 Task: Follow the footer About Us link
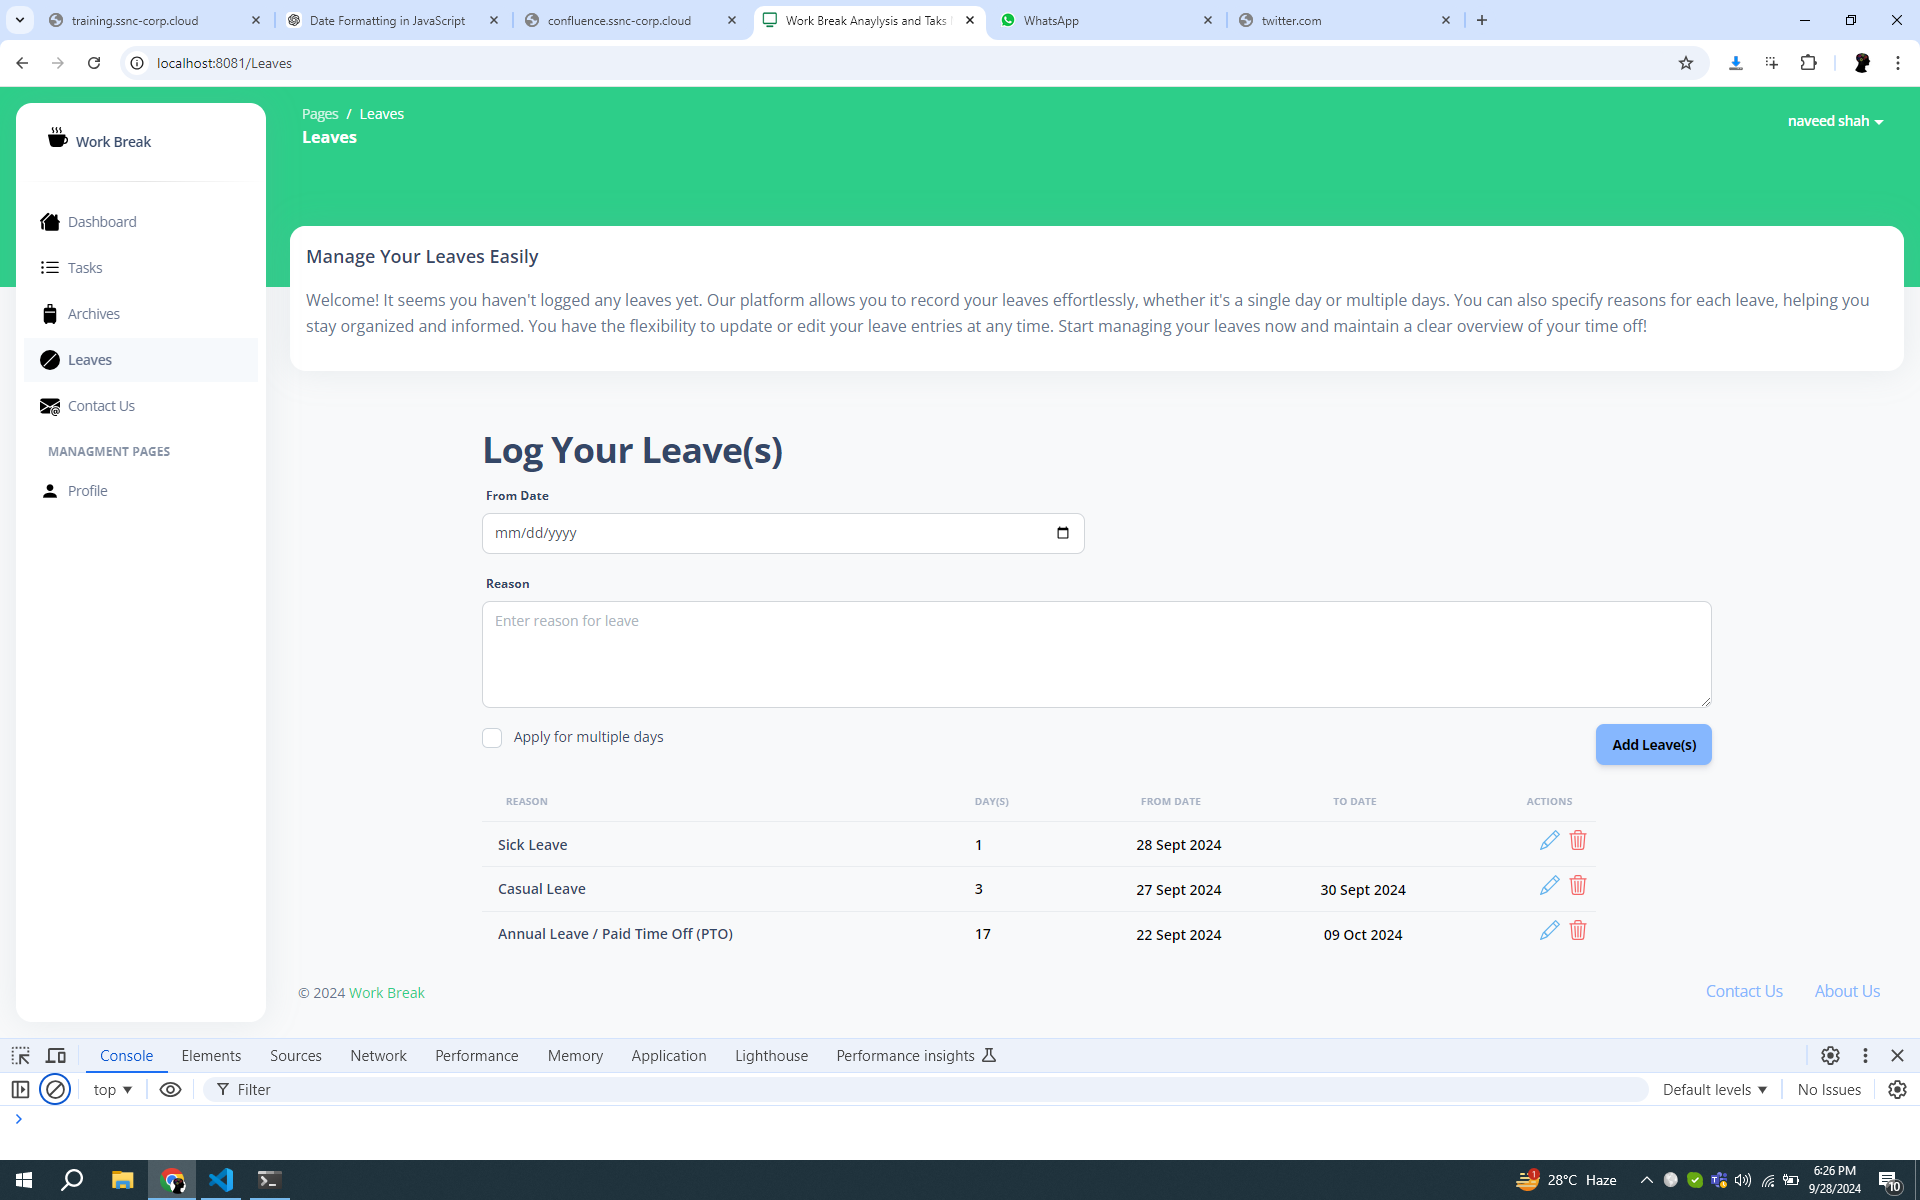coord(1847,991)
